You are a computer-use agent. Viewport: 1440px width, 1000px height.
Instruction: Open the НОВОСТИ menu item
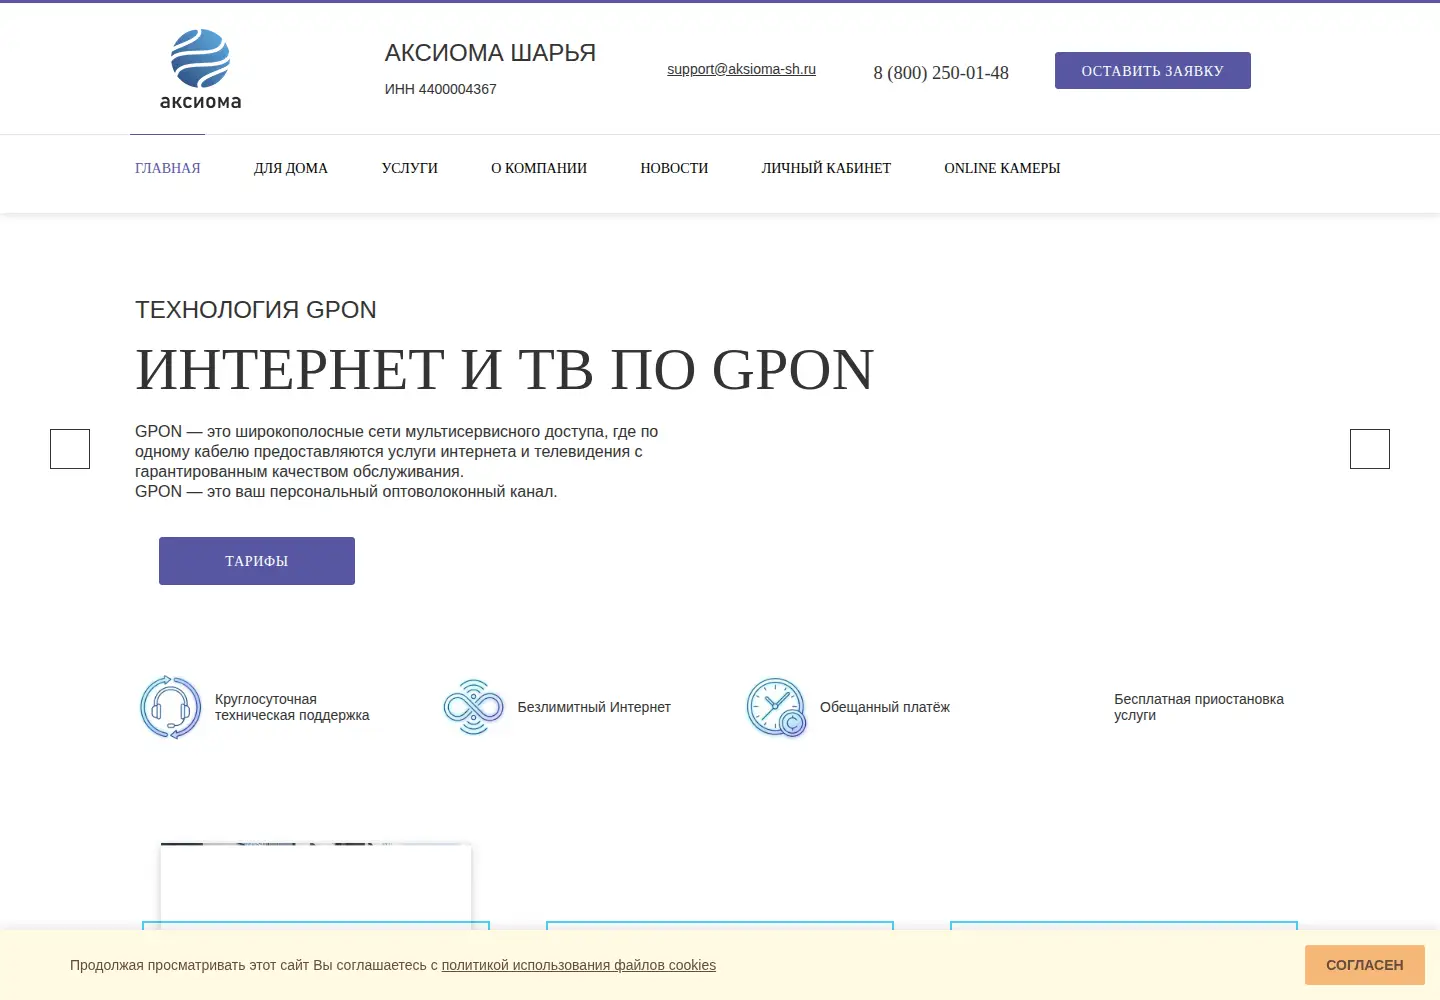coord(674,168)
